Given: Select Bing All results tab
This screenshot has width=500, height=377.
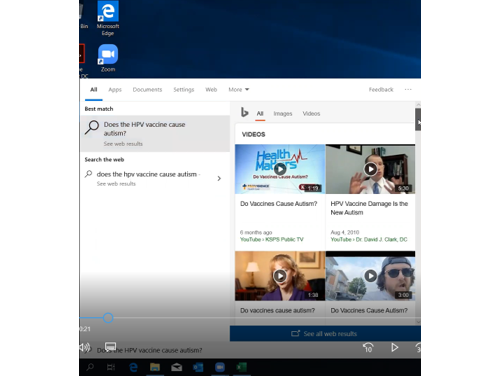Looking at the screenshot, I should point(260,114).
